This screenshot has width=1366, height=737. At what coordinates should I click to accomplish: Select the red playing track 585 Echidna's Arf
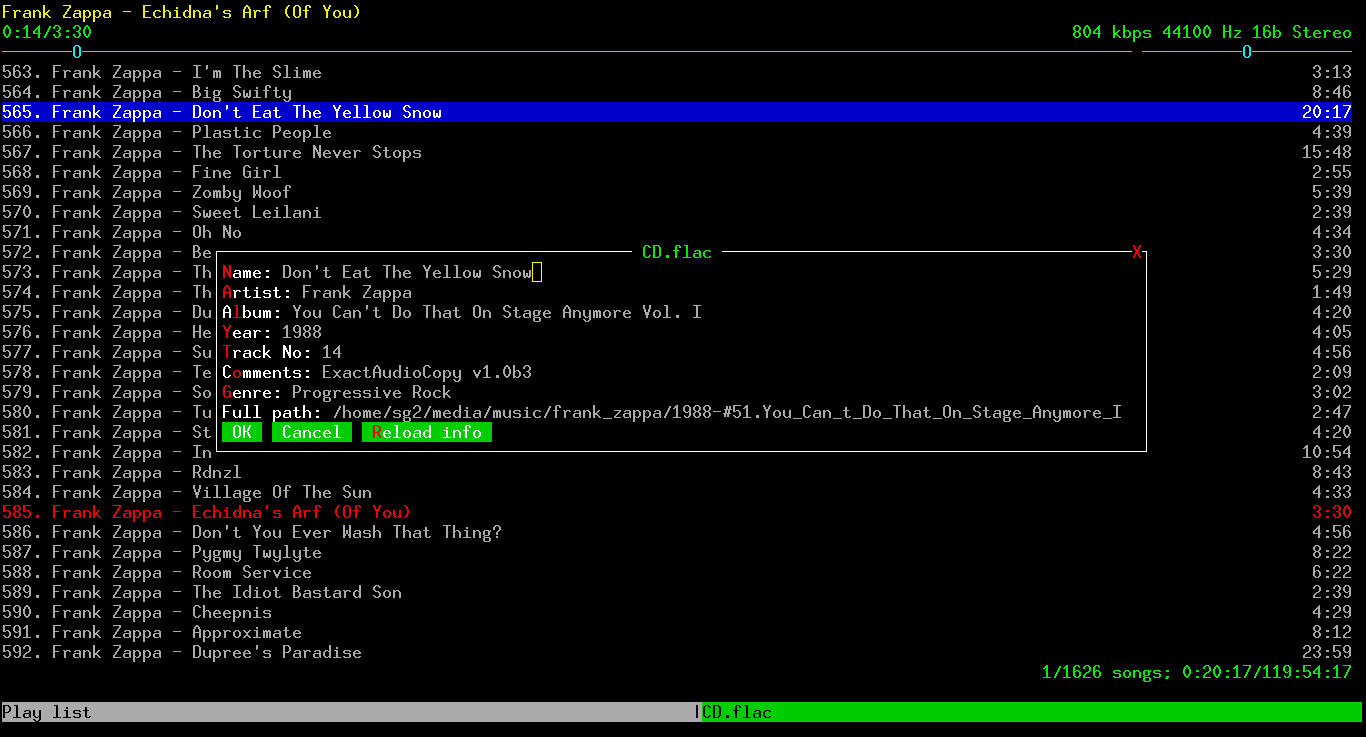pyautogui.click(x=677, y=512)
